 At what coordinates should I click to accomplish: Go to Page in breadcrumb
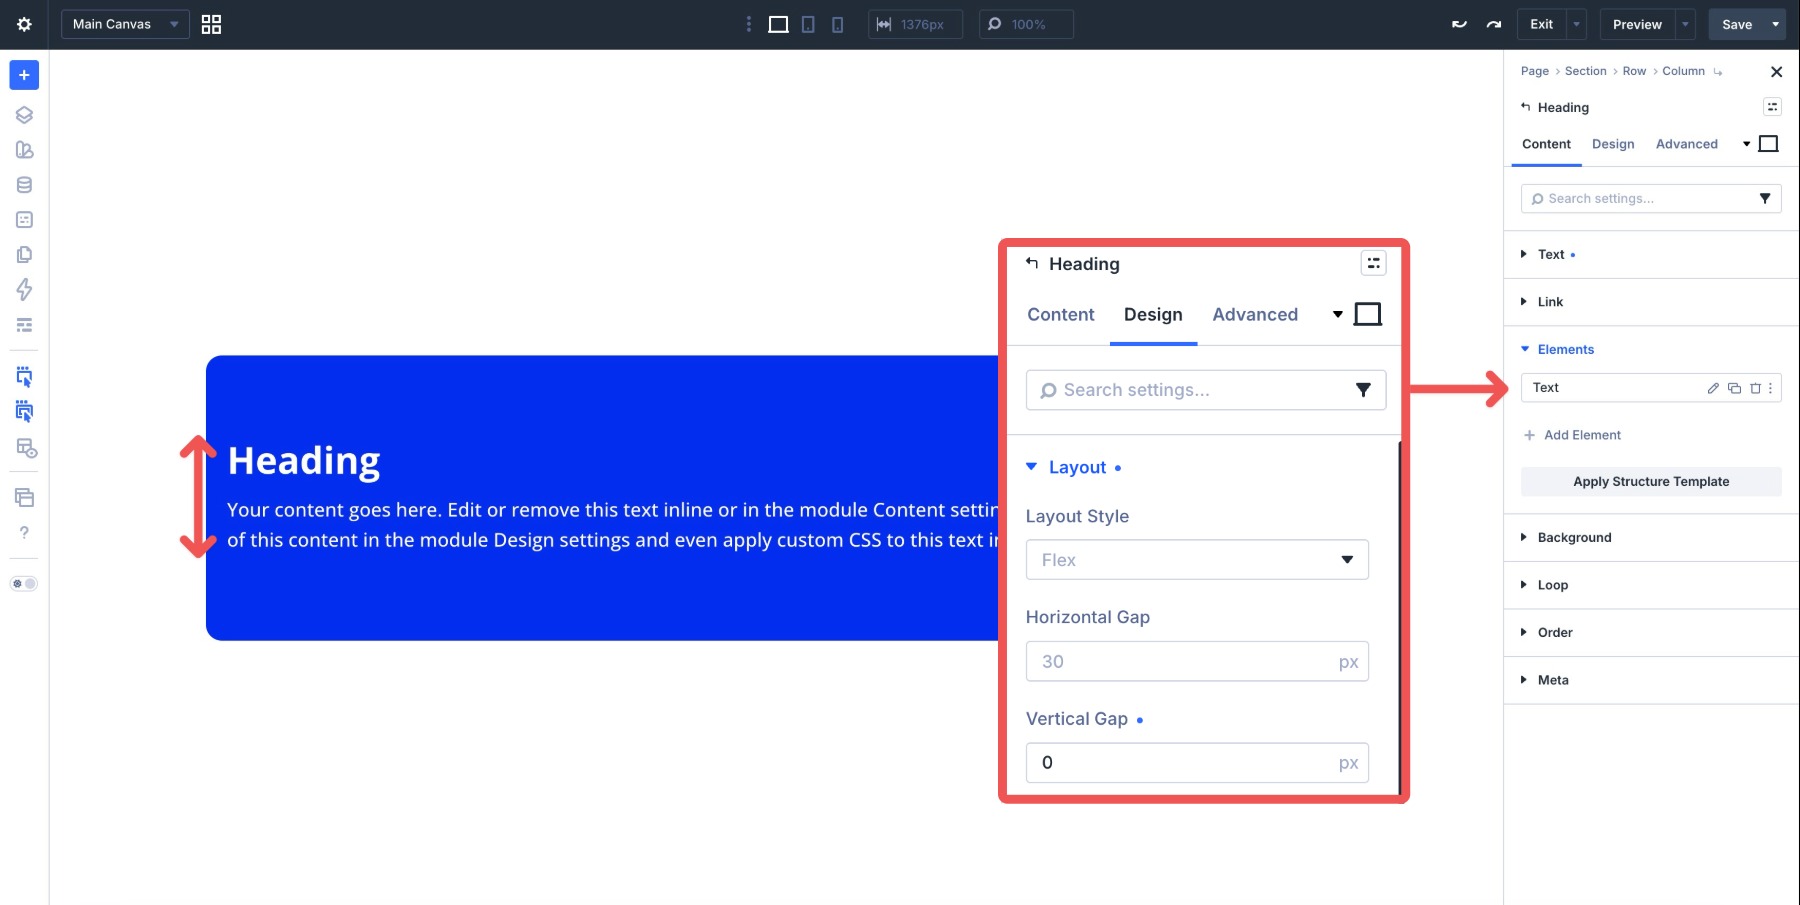click(x=1534, y=71)
